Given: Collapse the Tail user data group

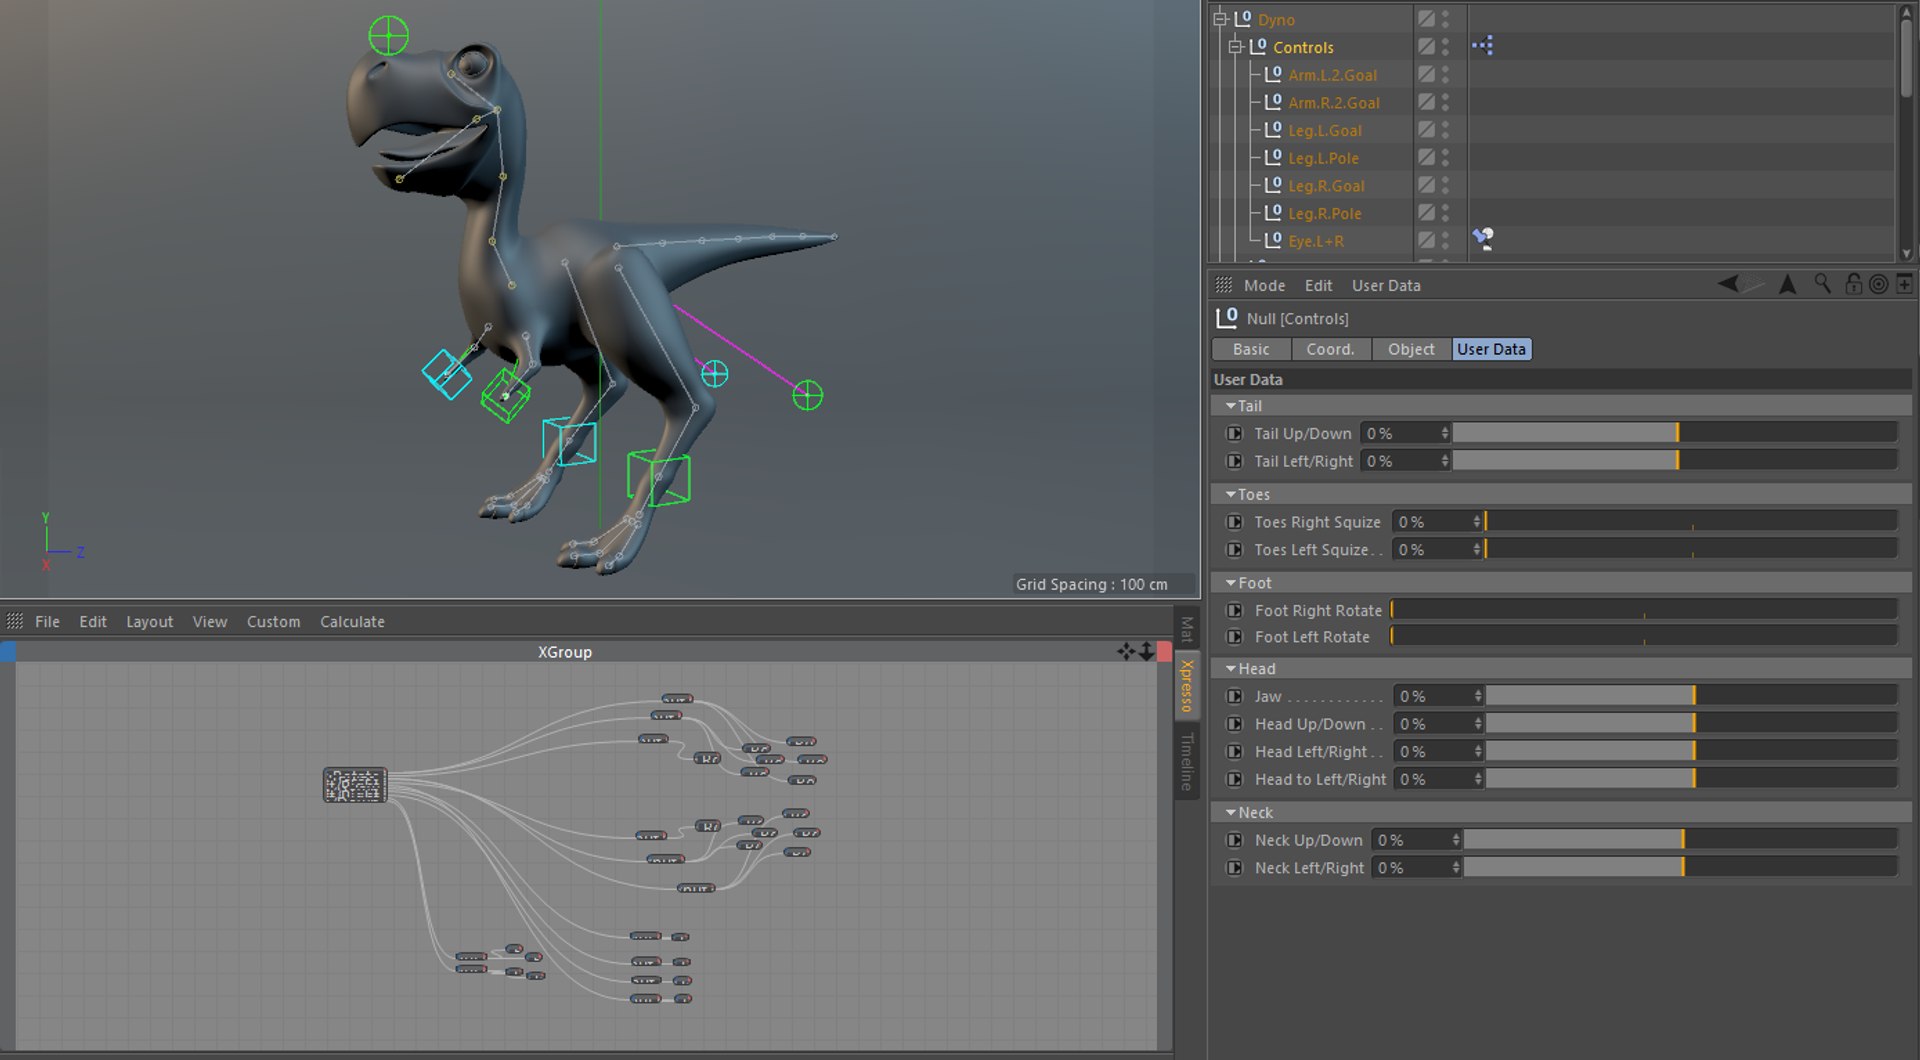Looking at the screenshot, I should [x=1230, y=406].
